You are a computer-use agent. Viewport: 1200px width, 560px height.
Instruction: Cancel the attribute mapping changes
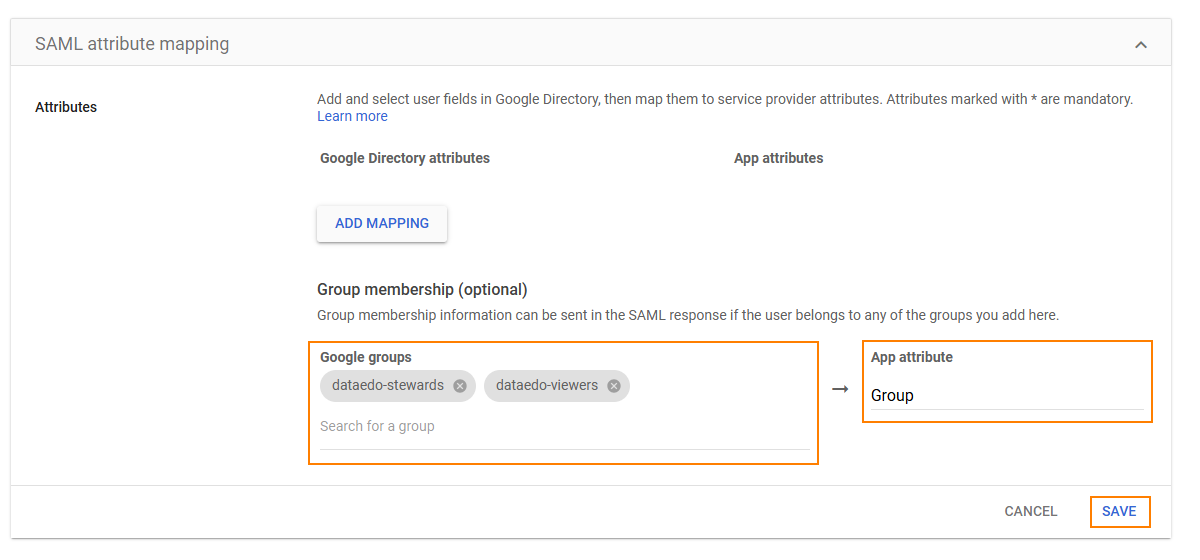[1031, 511]
